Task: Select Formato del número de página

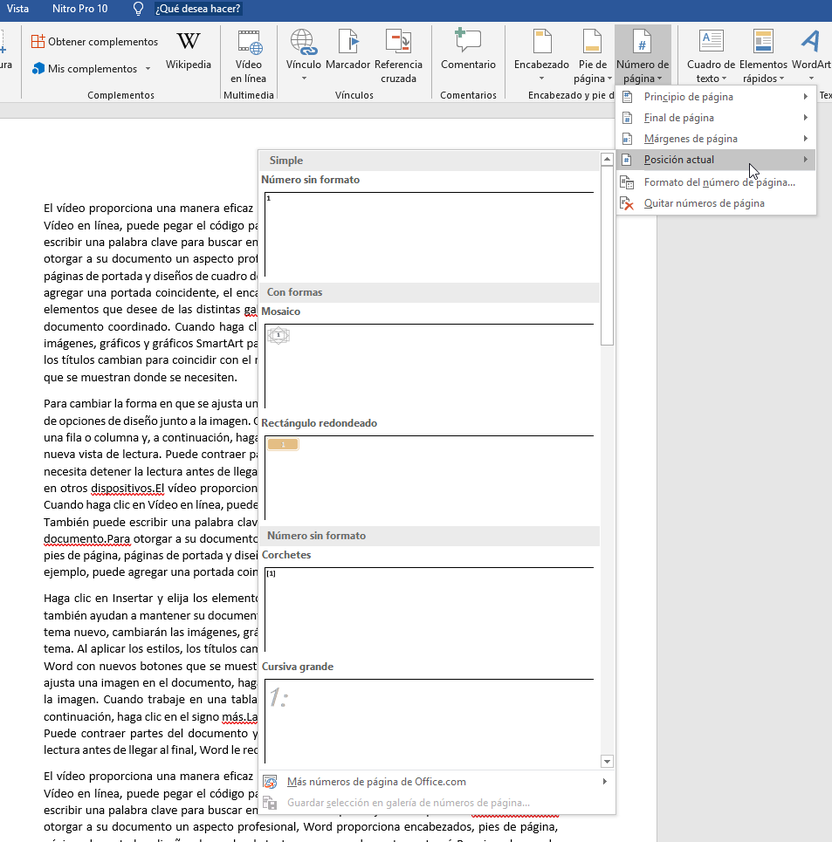Action: (x=719, y=182)
